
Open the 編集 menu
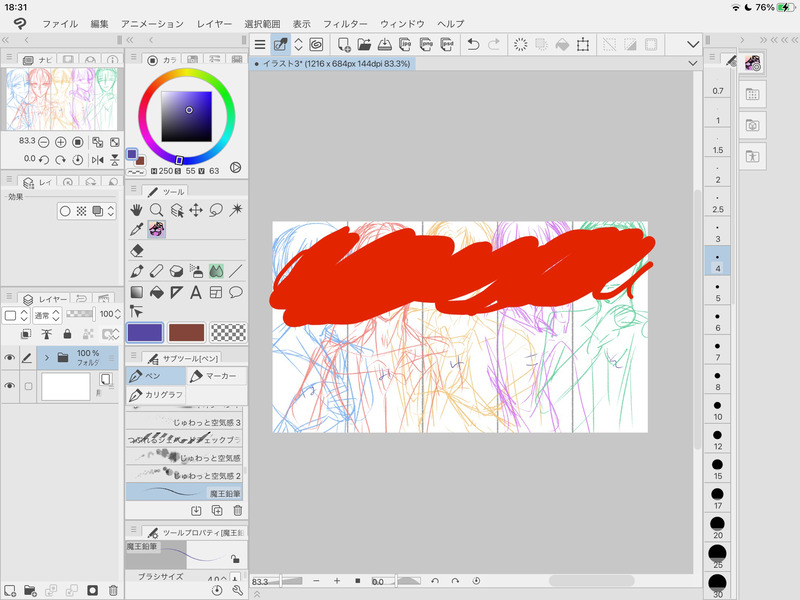99,23
